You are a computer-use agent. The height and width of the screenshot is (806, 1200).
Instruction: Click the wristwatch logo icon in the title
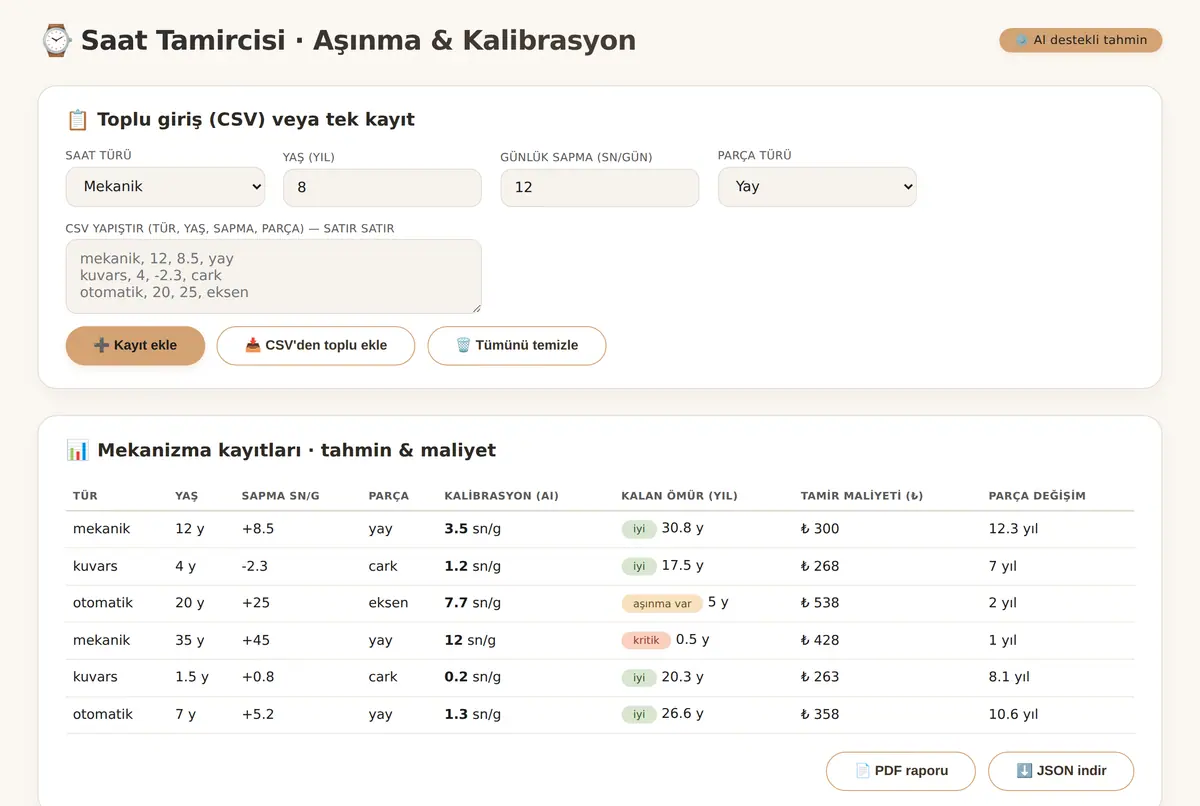pos(56,40)
